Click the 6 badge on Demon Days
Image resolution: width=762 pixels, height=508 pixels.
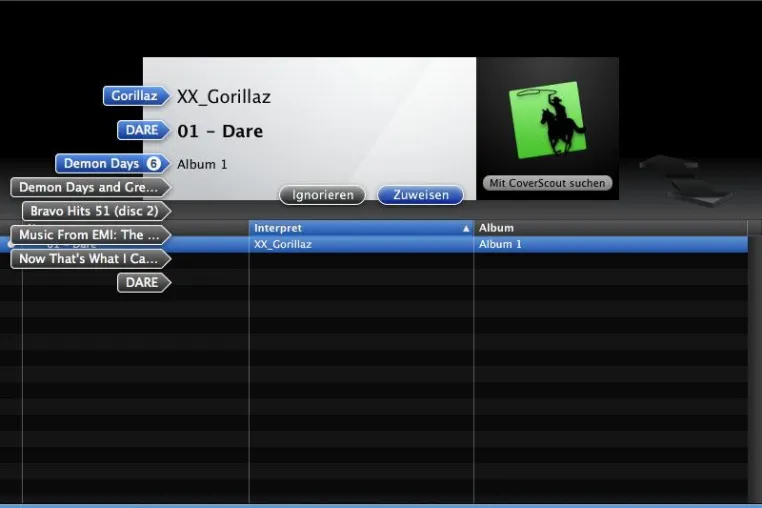[x=154, y=164]
